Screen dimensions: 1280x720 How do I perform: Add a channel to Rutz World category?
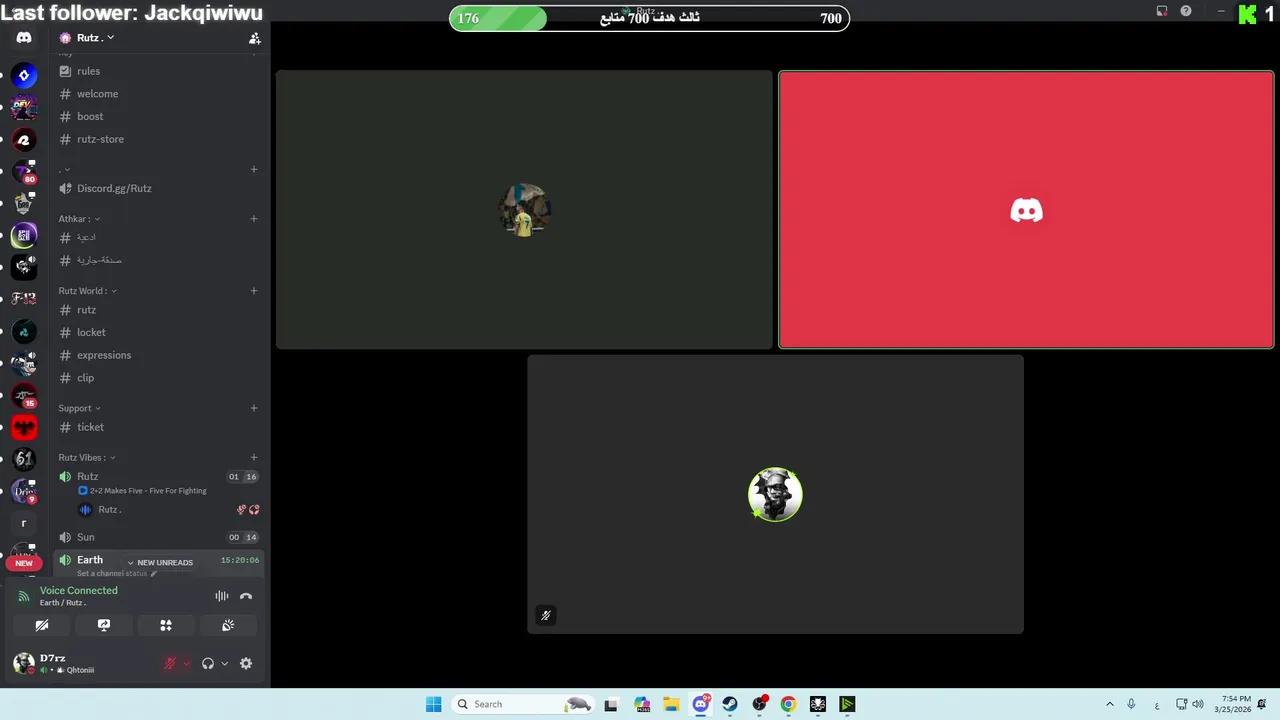point(254,291)
